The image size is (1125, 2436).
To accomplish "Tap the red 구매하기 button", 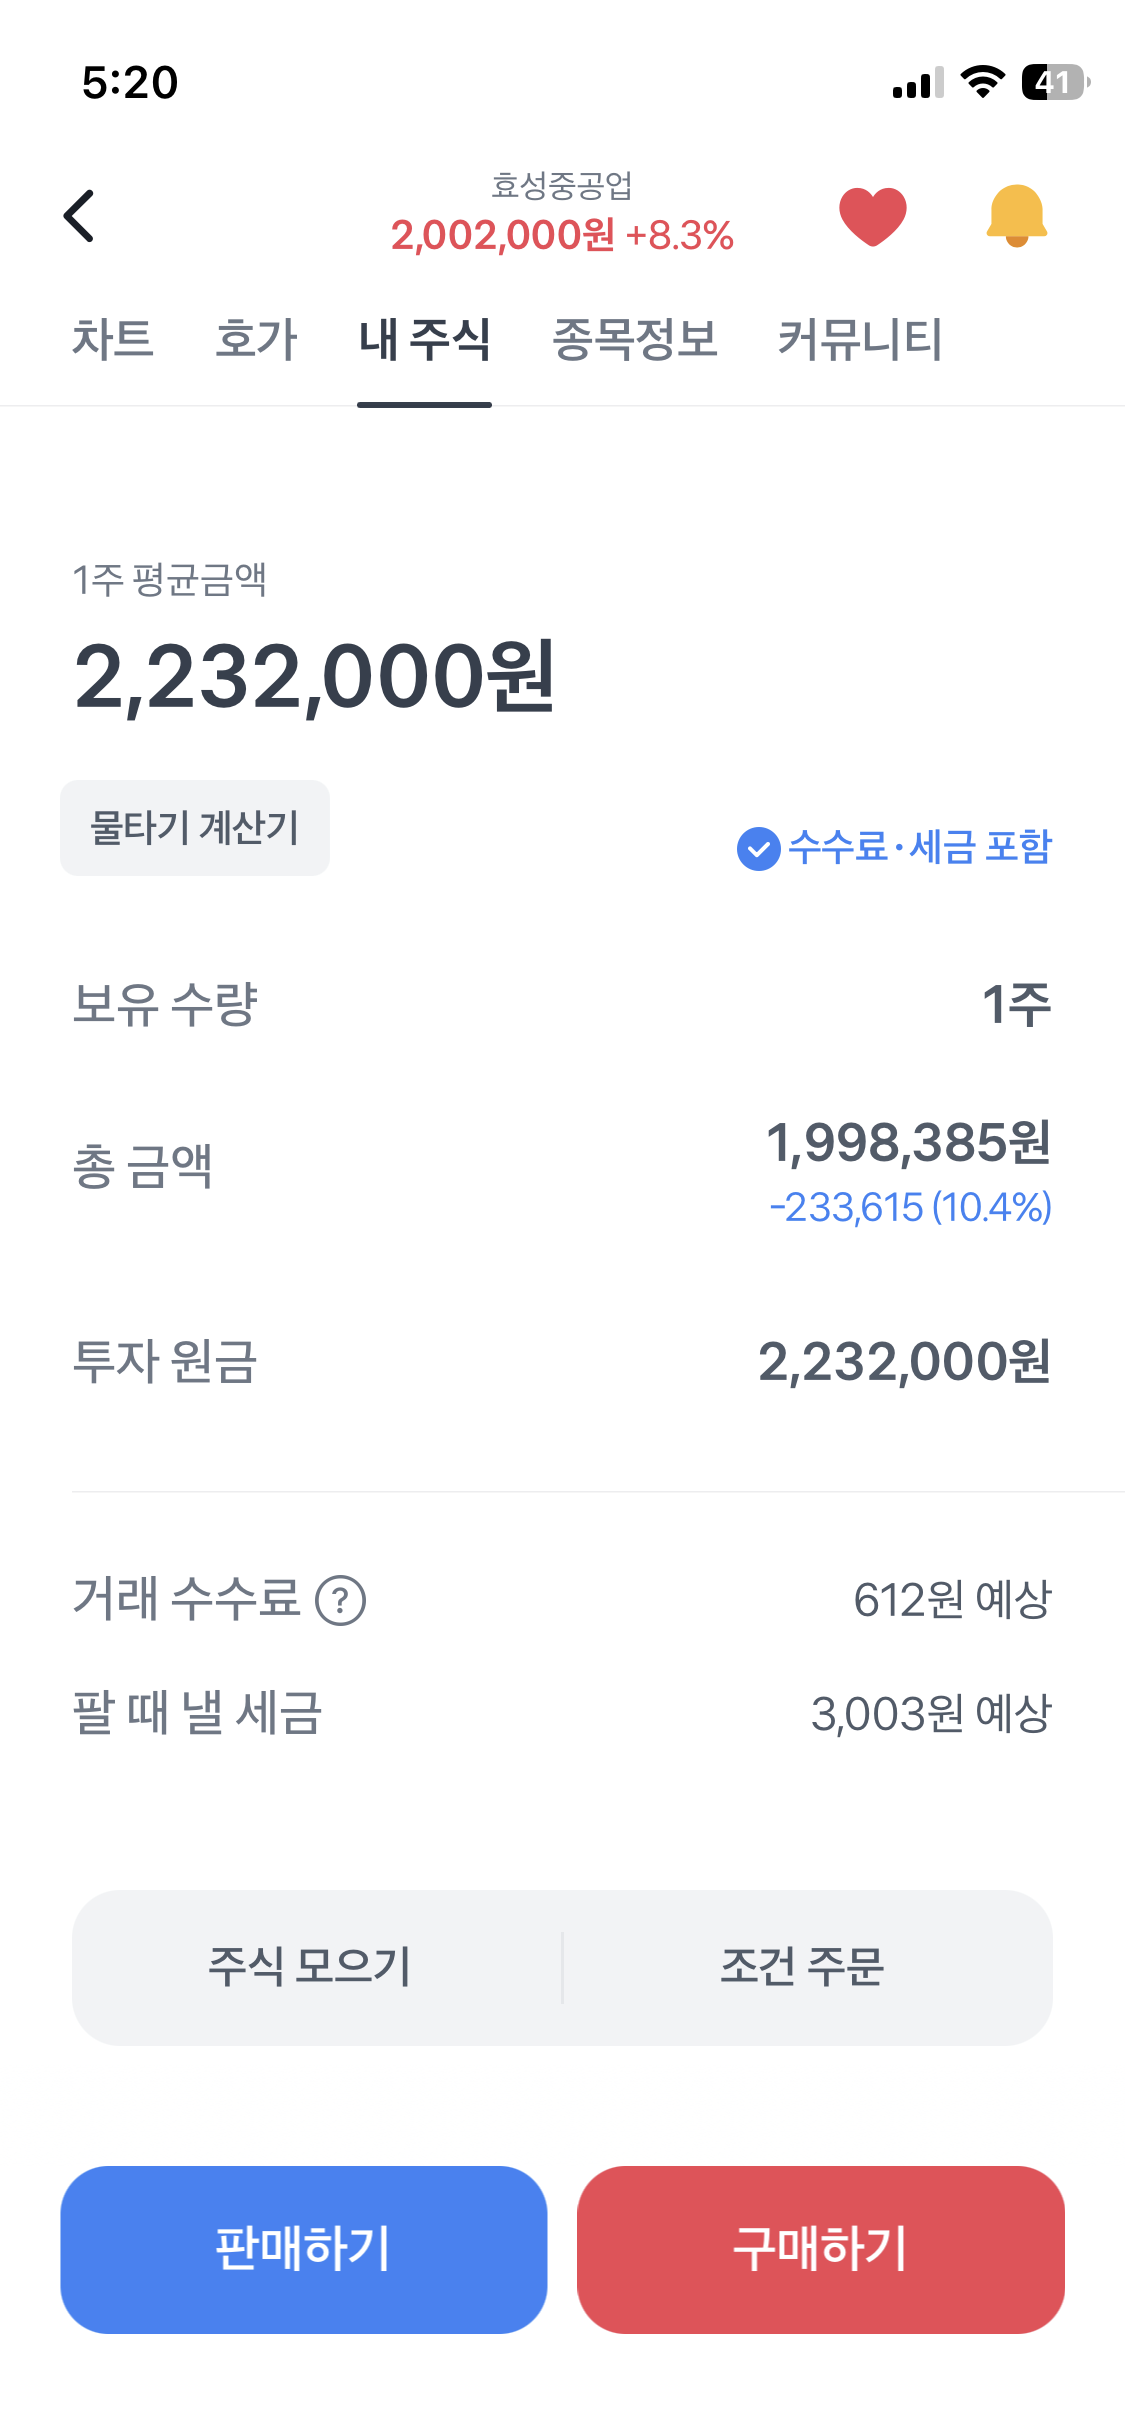I will [820, 2249].
